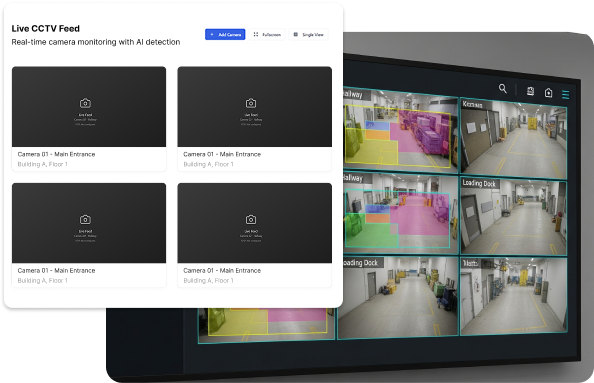Click 'Real-time camera monitoring with AI detection' subtitle
The width and height of the screenshot is (594, 383).
click(96, 42)
